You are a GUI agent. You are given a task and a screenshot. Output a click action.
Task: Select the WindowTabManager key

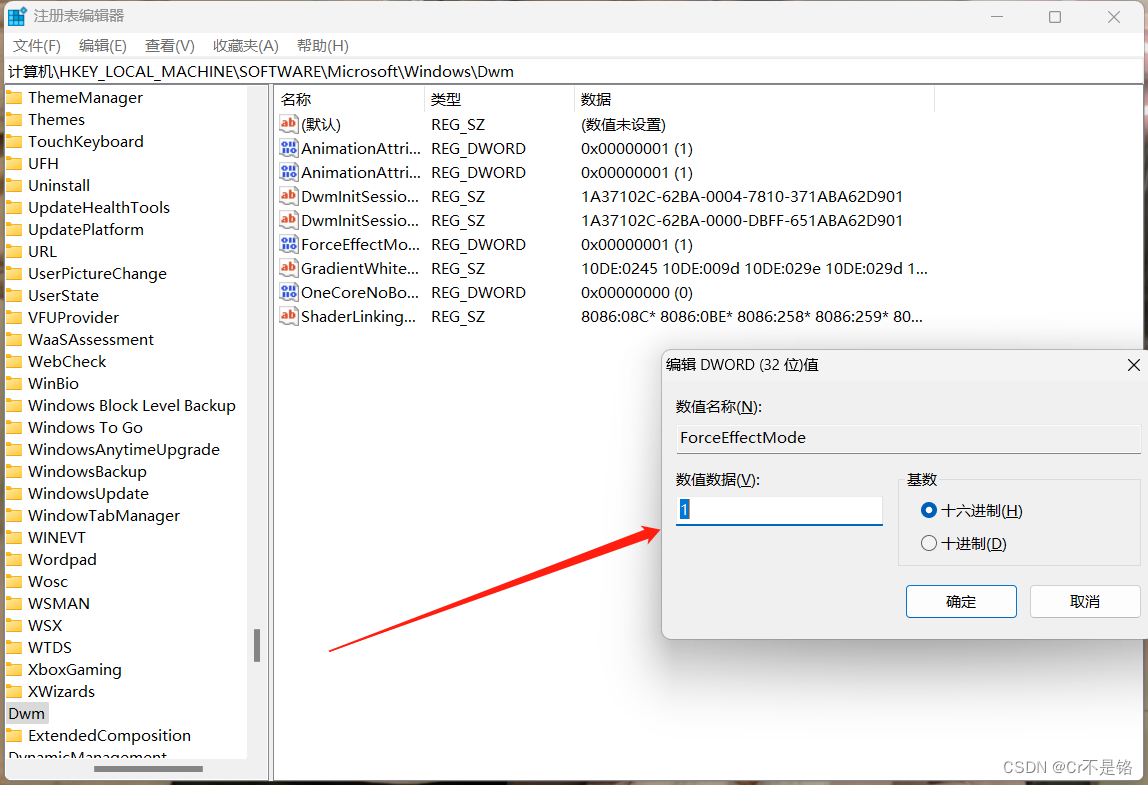click(x=104, y=516)
